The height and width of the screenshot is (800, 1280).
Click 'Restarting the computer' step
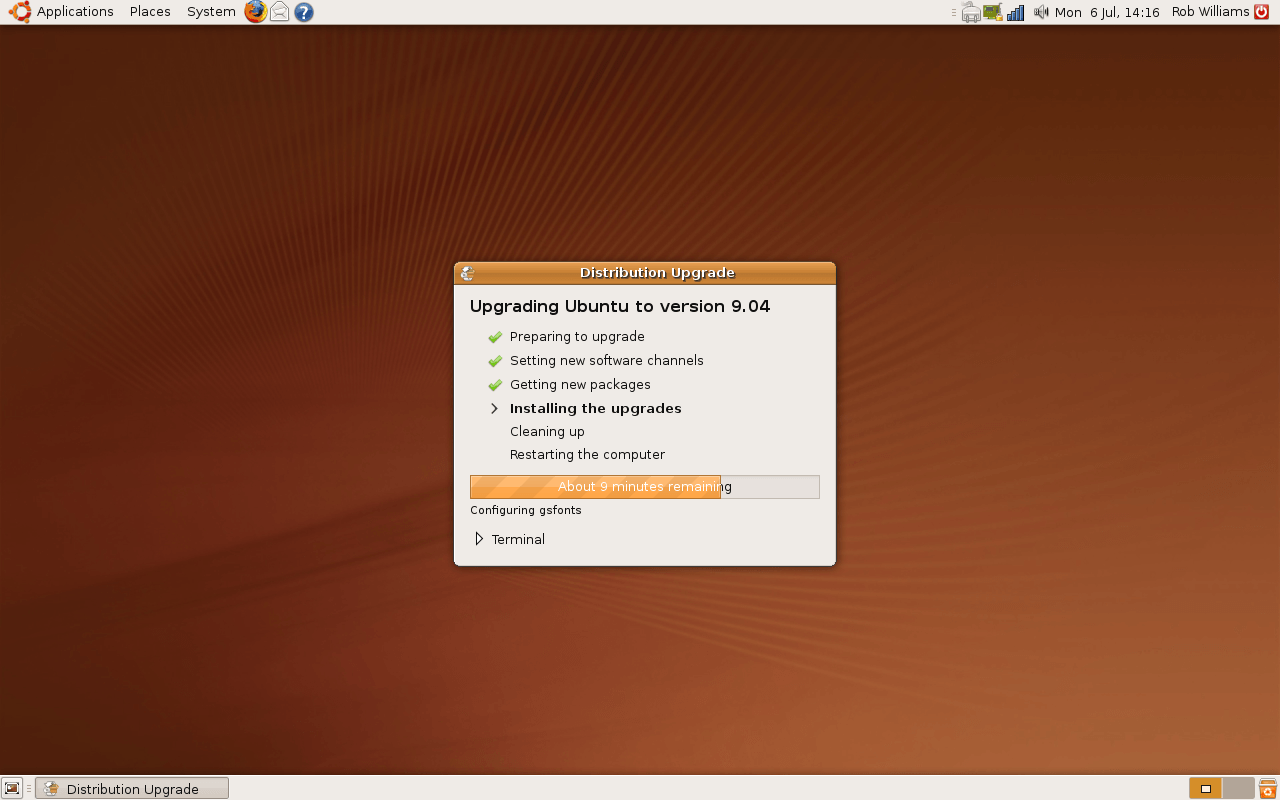click(x=587, y=455)
